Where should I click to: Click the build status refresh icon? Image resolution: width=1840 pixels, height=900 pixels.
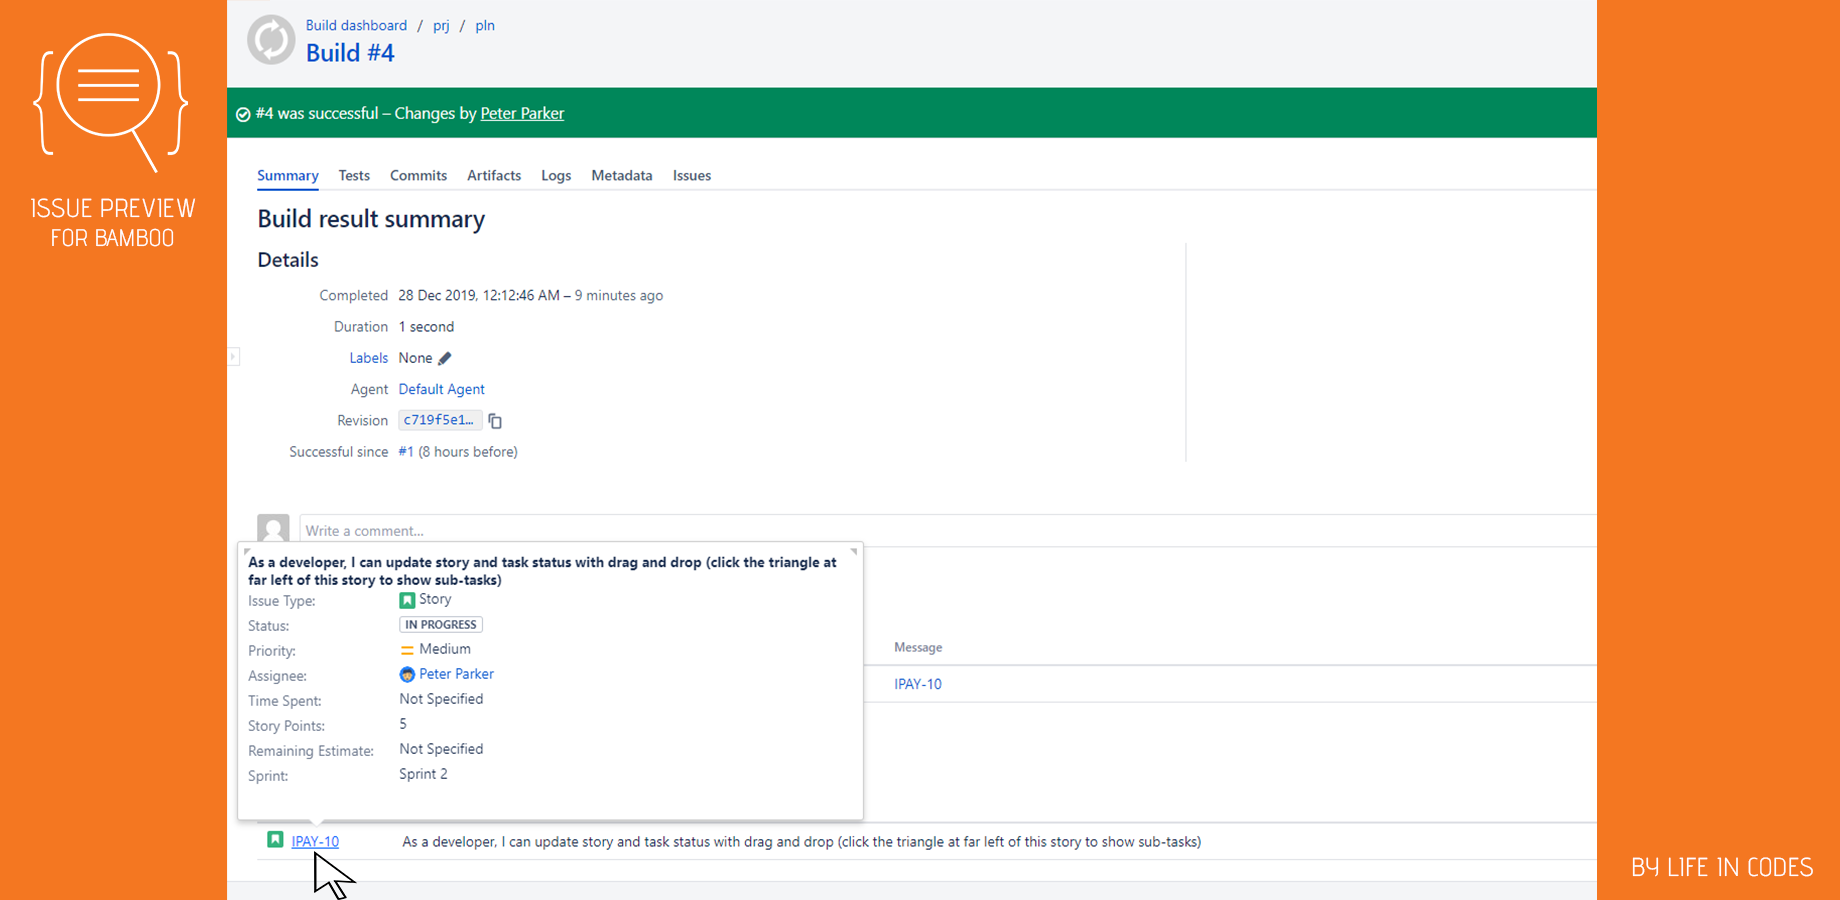(271, 40)
